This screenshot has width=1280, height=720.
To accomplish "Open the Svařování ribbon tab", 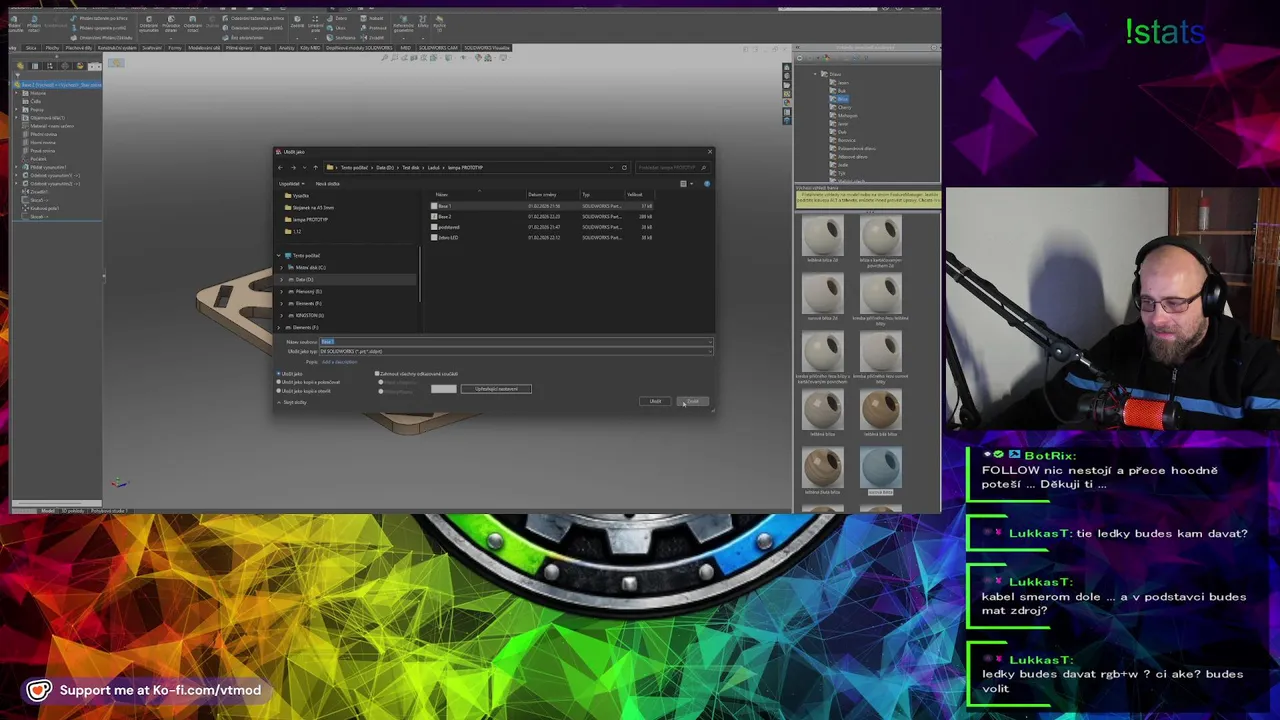I will pyautogui.click(x=152, y=48).
